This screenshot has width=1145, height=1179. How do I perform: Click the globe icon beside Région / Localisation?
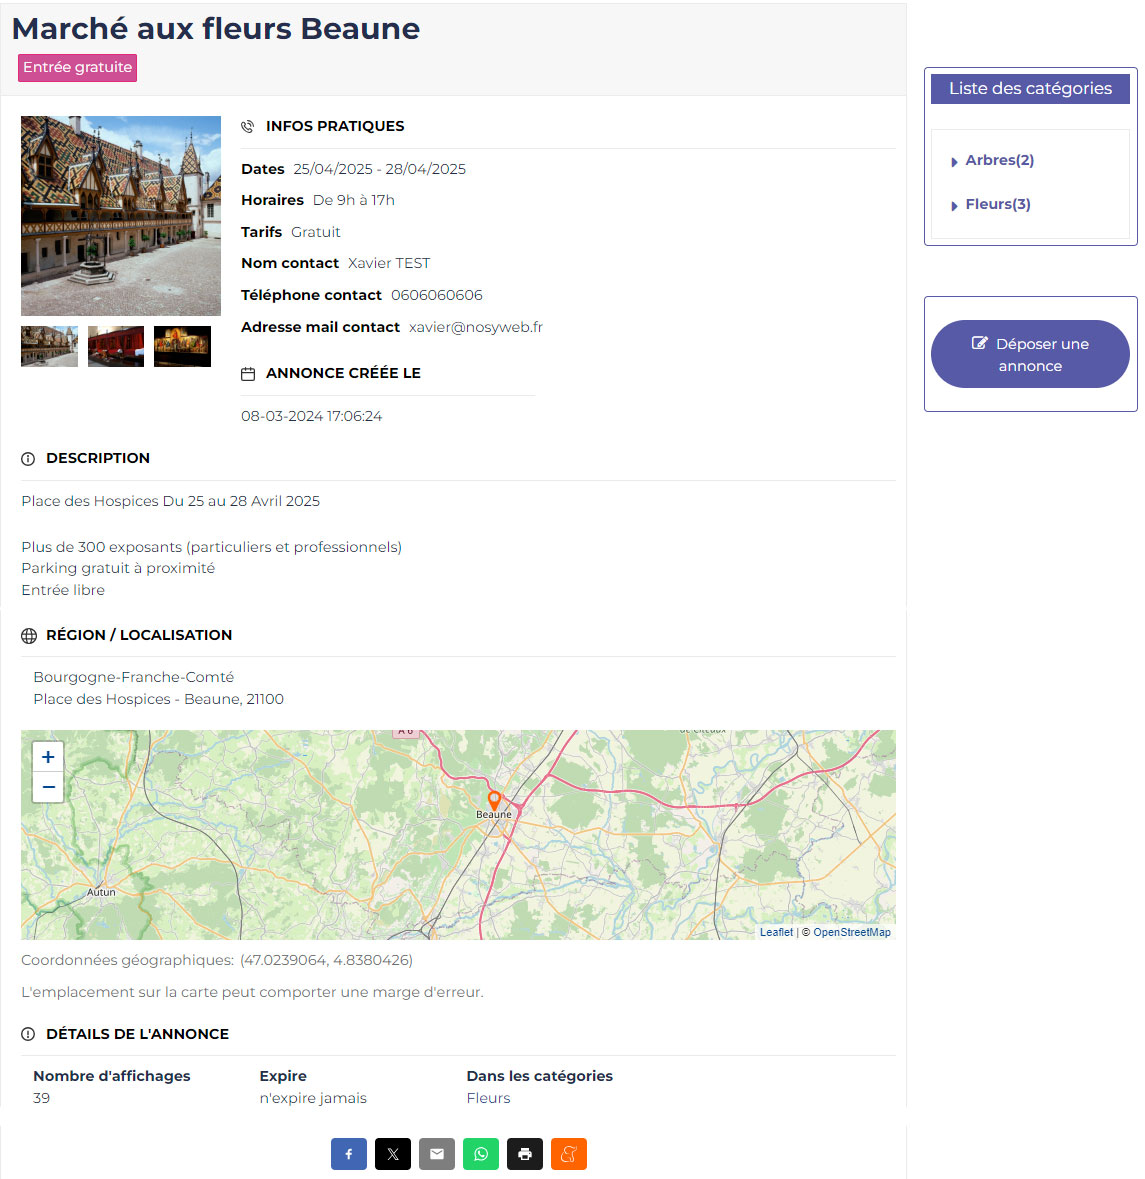pyautogui.click(x=29, y=635)
